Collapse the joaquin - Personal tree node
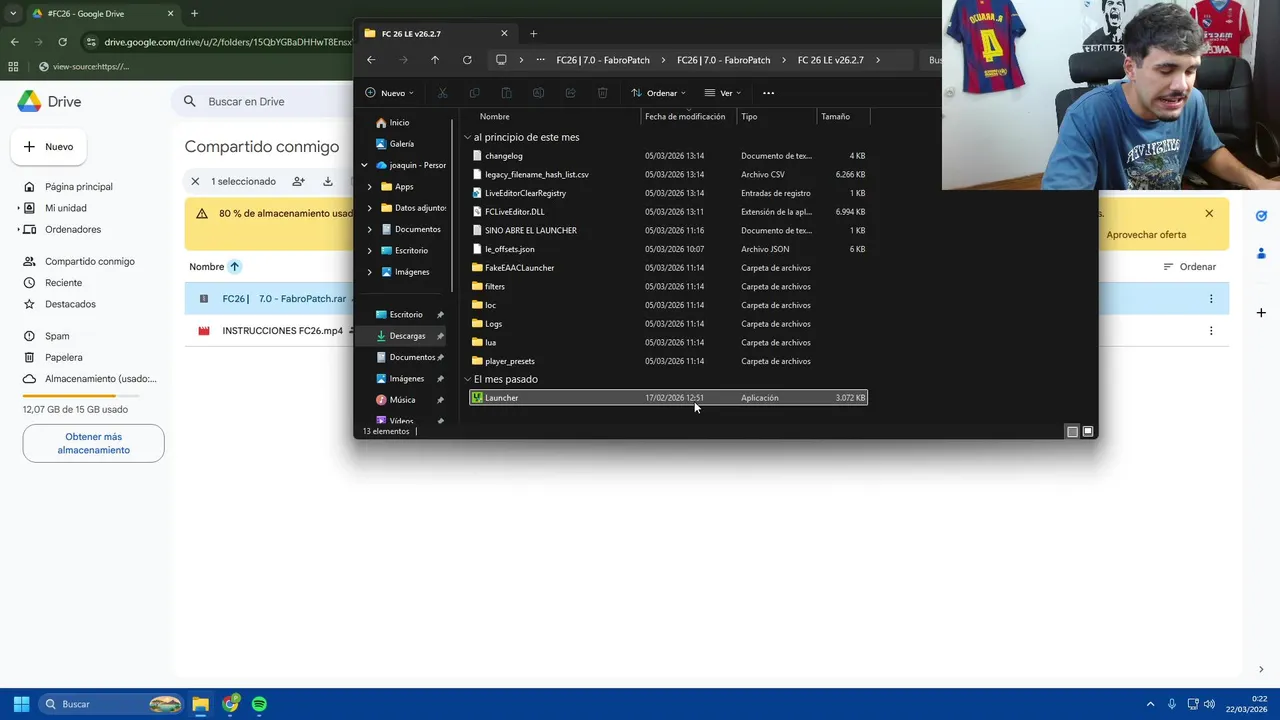 [364, 165]
